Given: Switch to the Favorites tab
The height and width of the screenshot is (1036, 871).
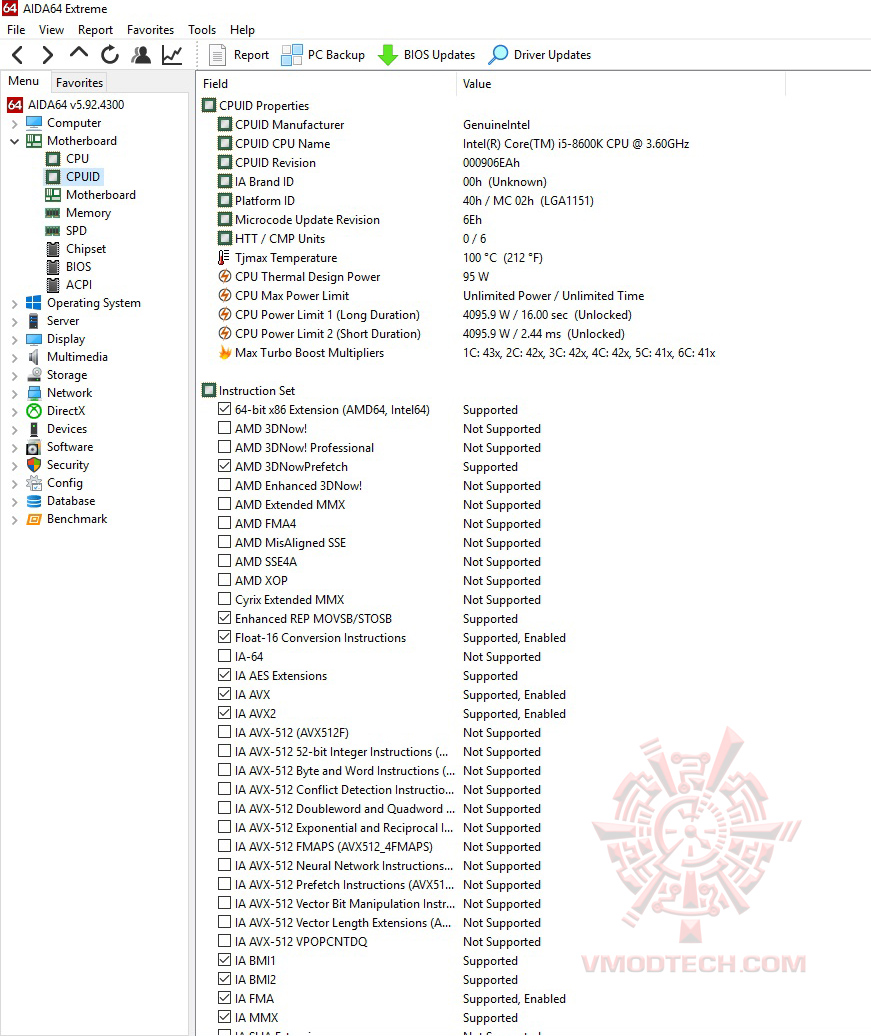Looking at the screenshot, I should coord(79,83).
